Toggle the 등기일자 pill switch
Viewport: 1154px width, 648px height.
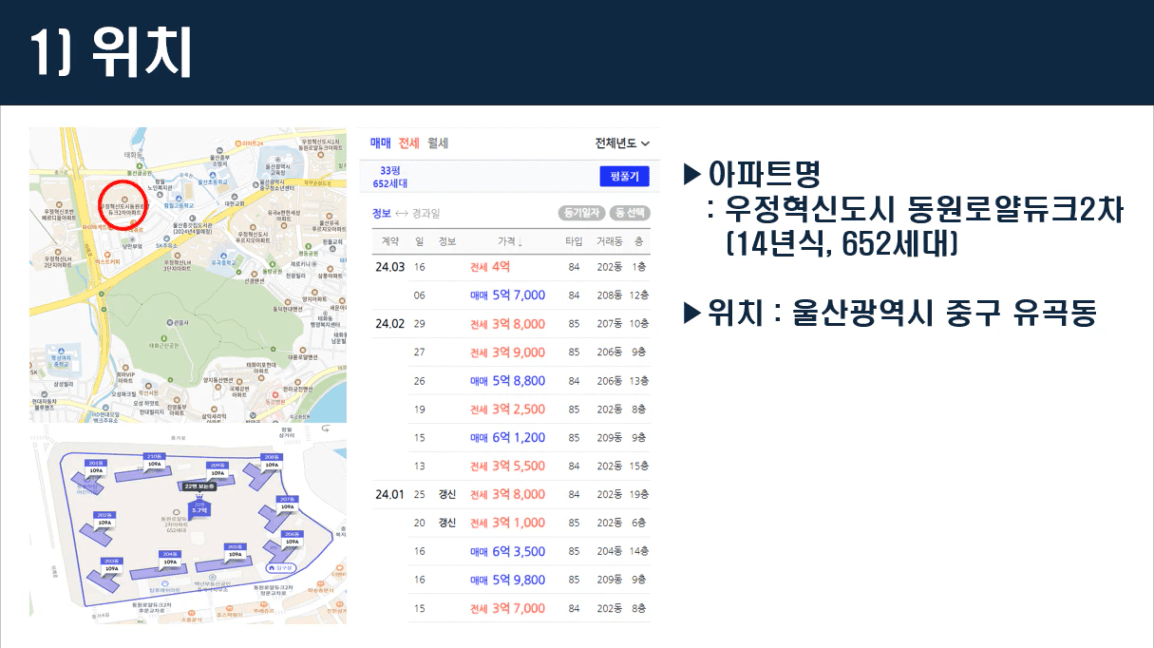[581, 213]
